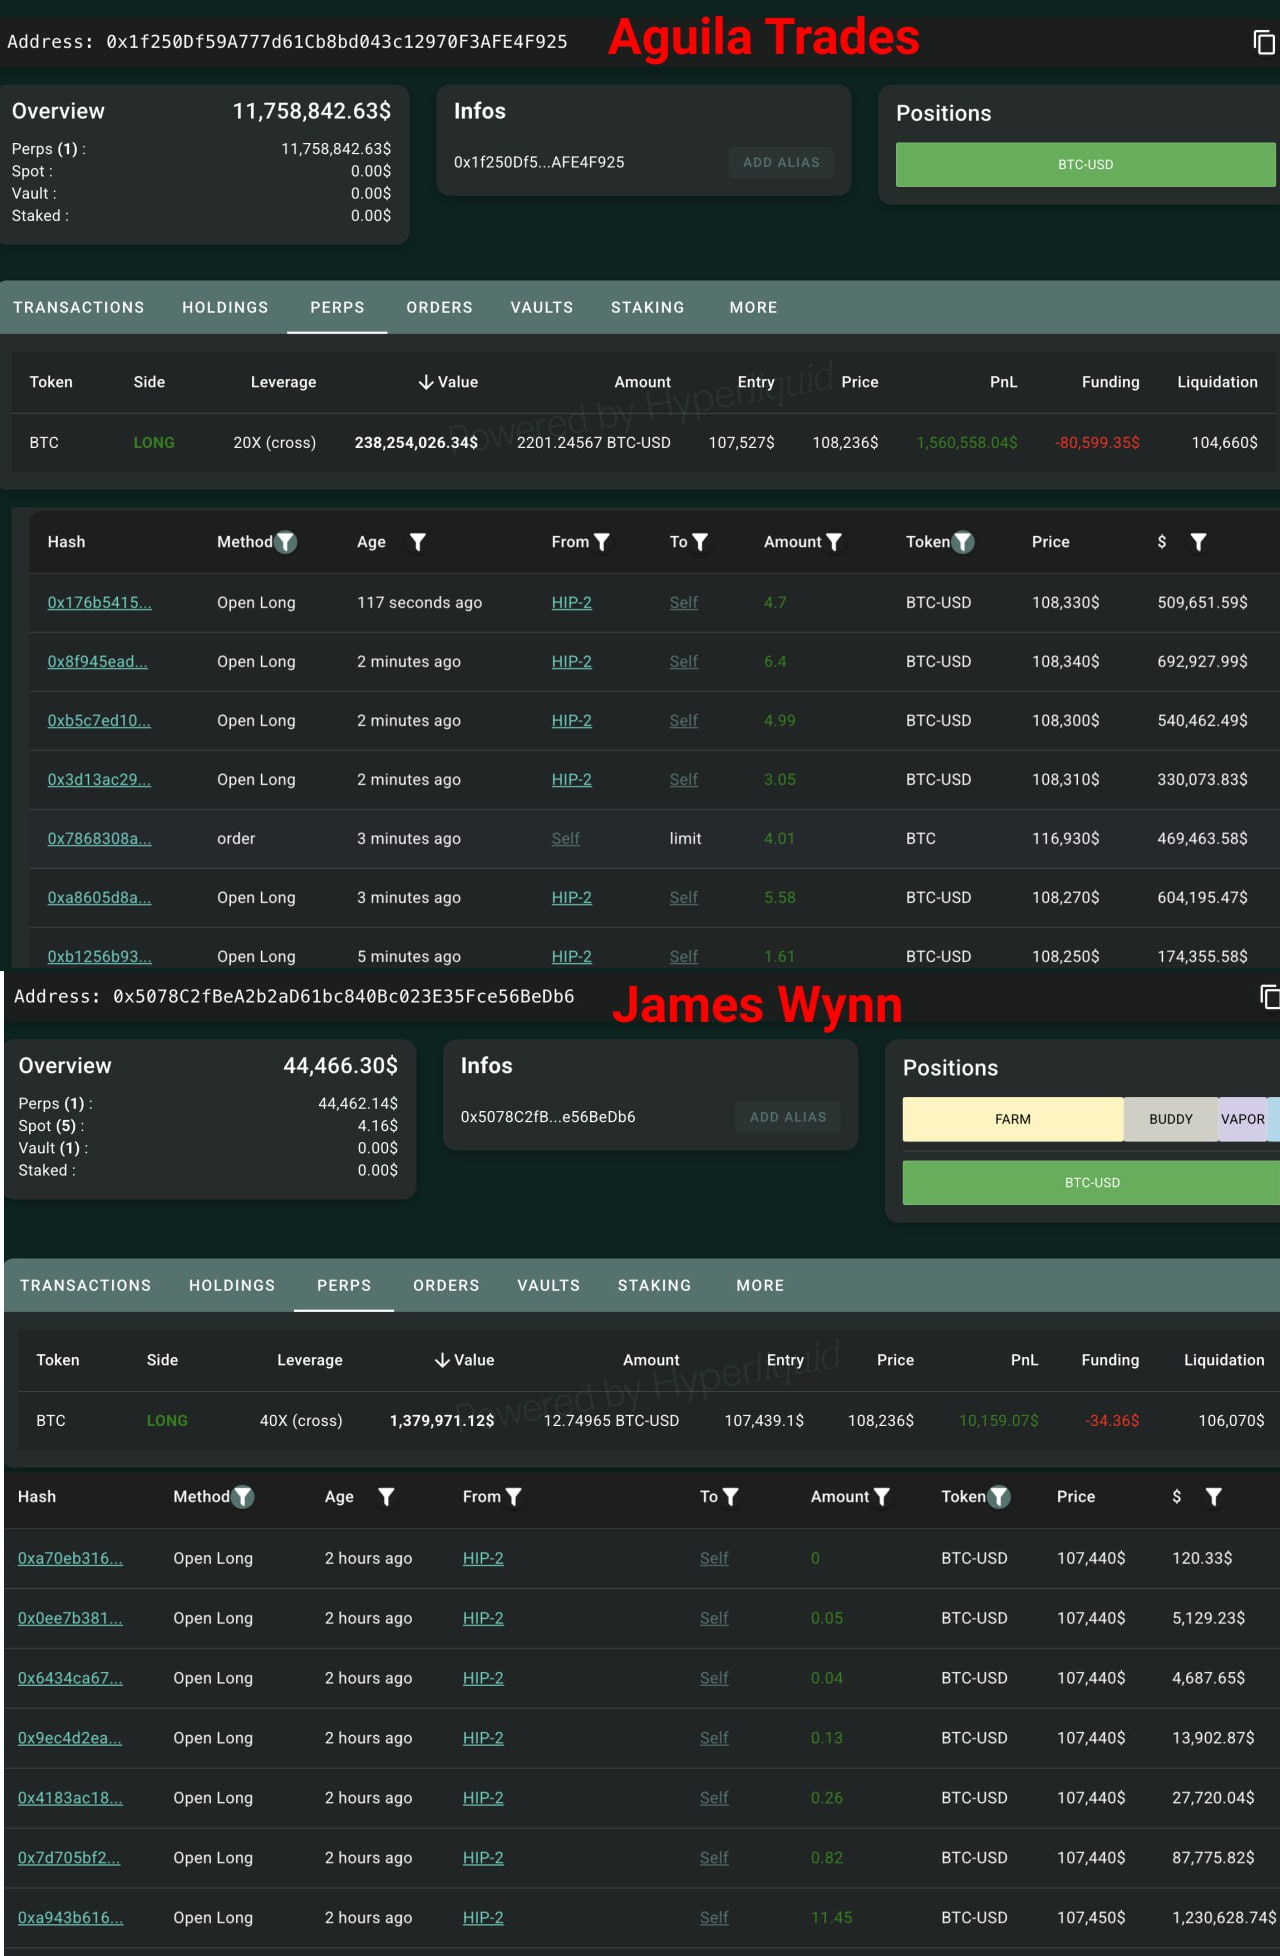Image resolution: width=1280 pixels, height=1956 pixels.
Task: Open transaction hash 0xb5c7ed10...
Action: click(x=99, y=721)
